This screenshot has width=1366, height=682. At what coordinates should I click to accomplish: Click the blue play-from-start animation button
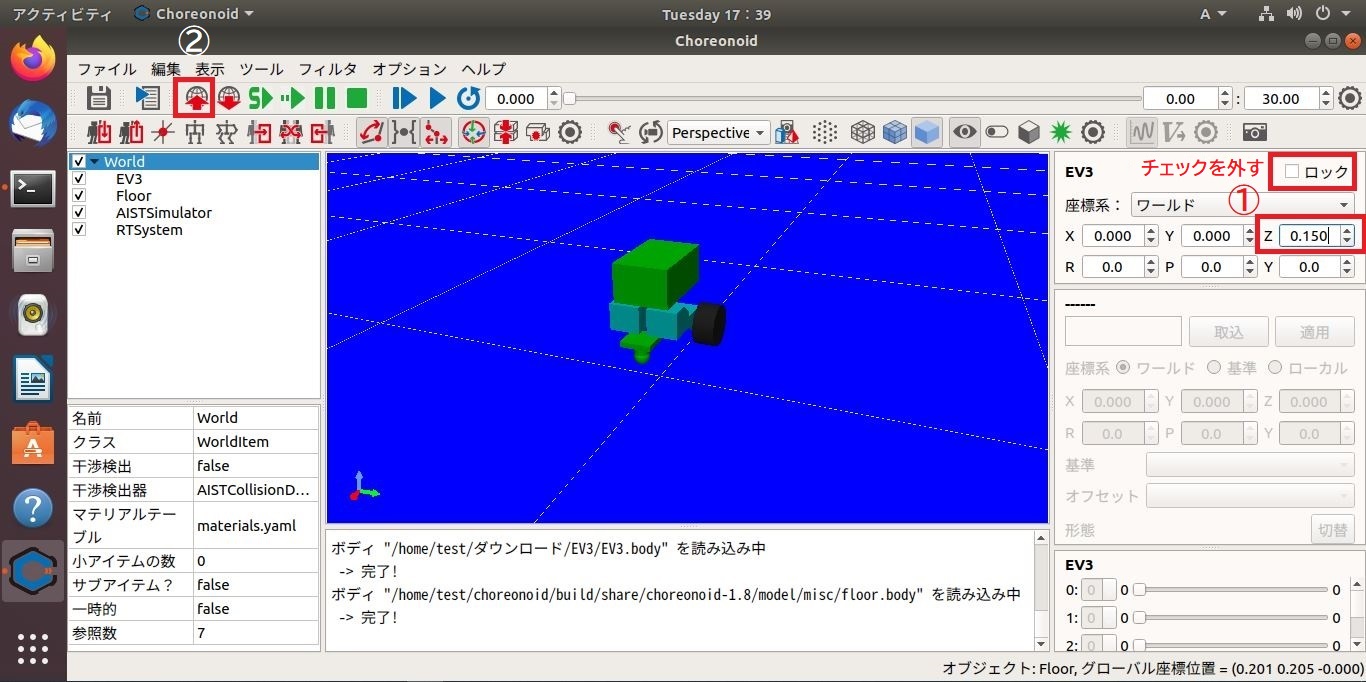(404, 98)
